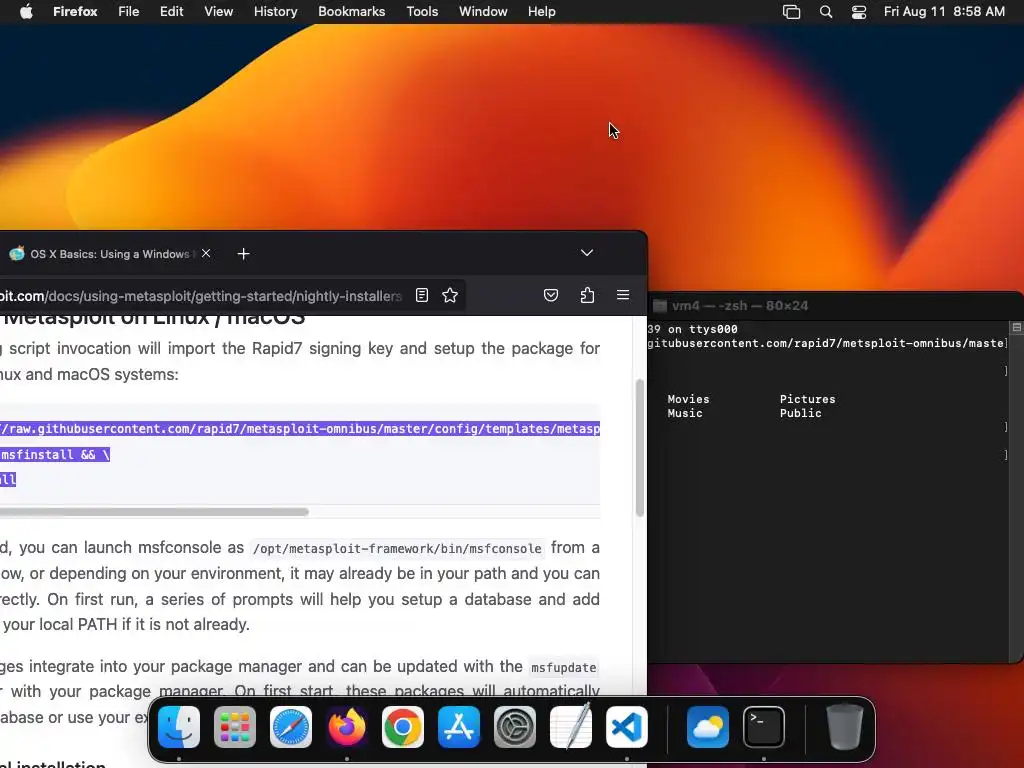Click the Firefox page vertical scrollbar
Screen dimensions: 1024x768
pyautogui.click(x=640, y=448)
